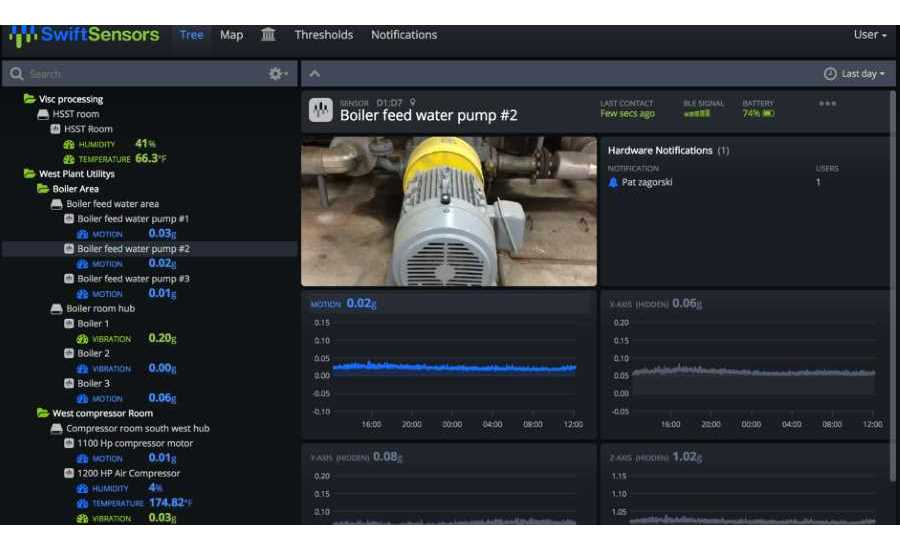Select Boiler feed water pump #3

(133, 279)
